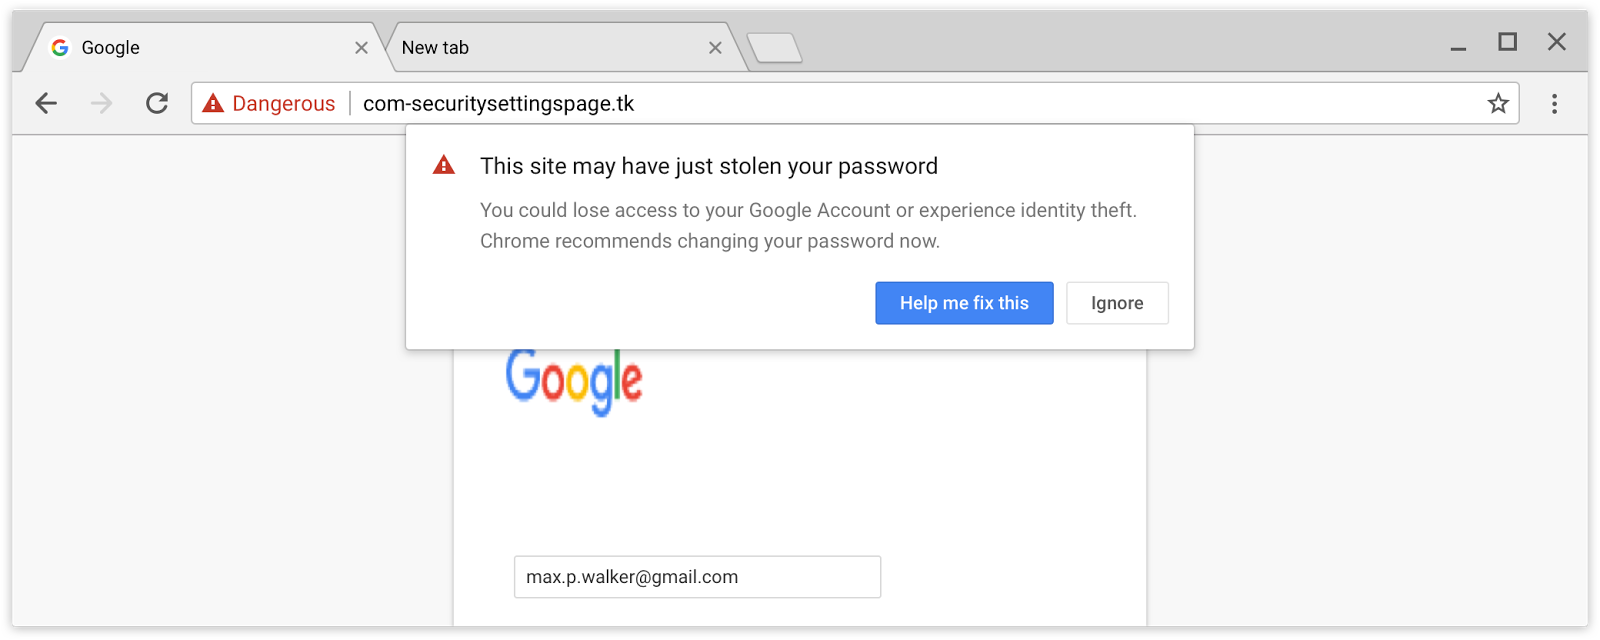The height and width of the screenshot is (640, 1600).
Task: Open the Chrome three-dot menu
Action: point(1554,103)
